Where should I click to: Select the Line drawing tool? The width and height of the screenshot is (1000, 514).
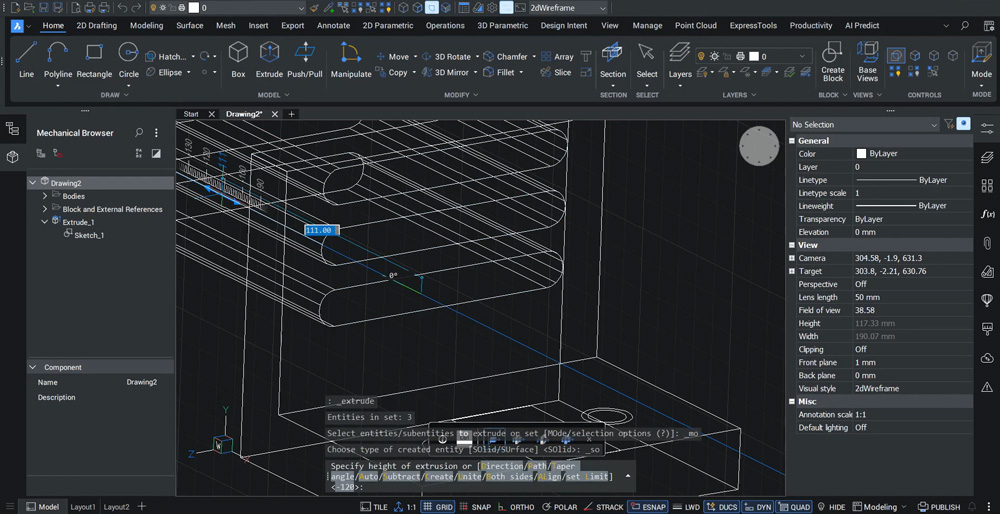(27, 59)
